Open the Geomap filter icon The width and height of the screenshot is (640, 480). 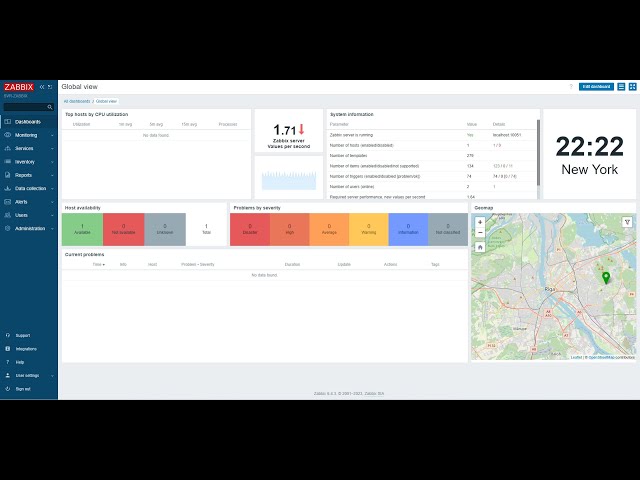coord(627,222)
